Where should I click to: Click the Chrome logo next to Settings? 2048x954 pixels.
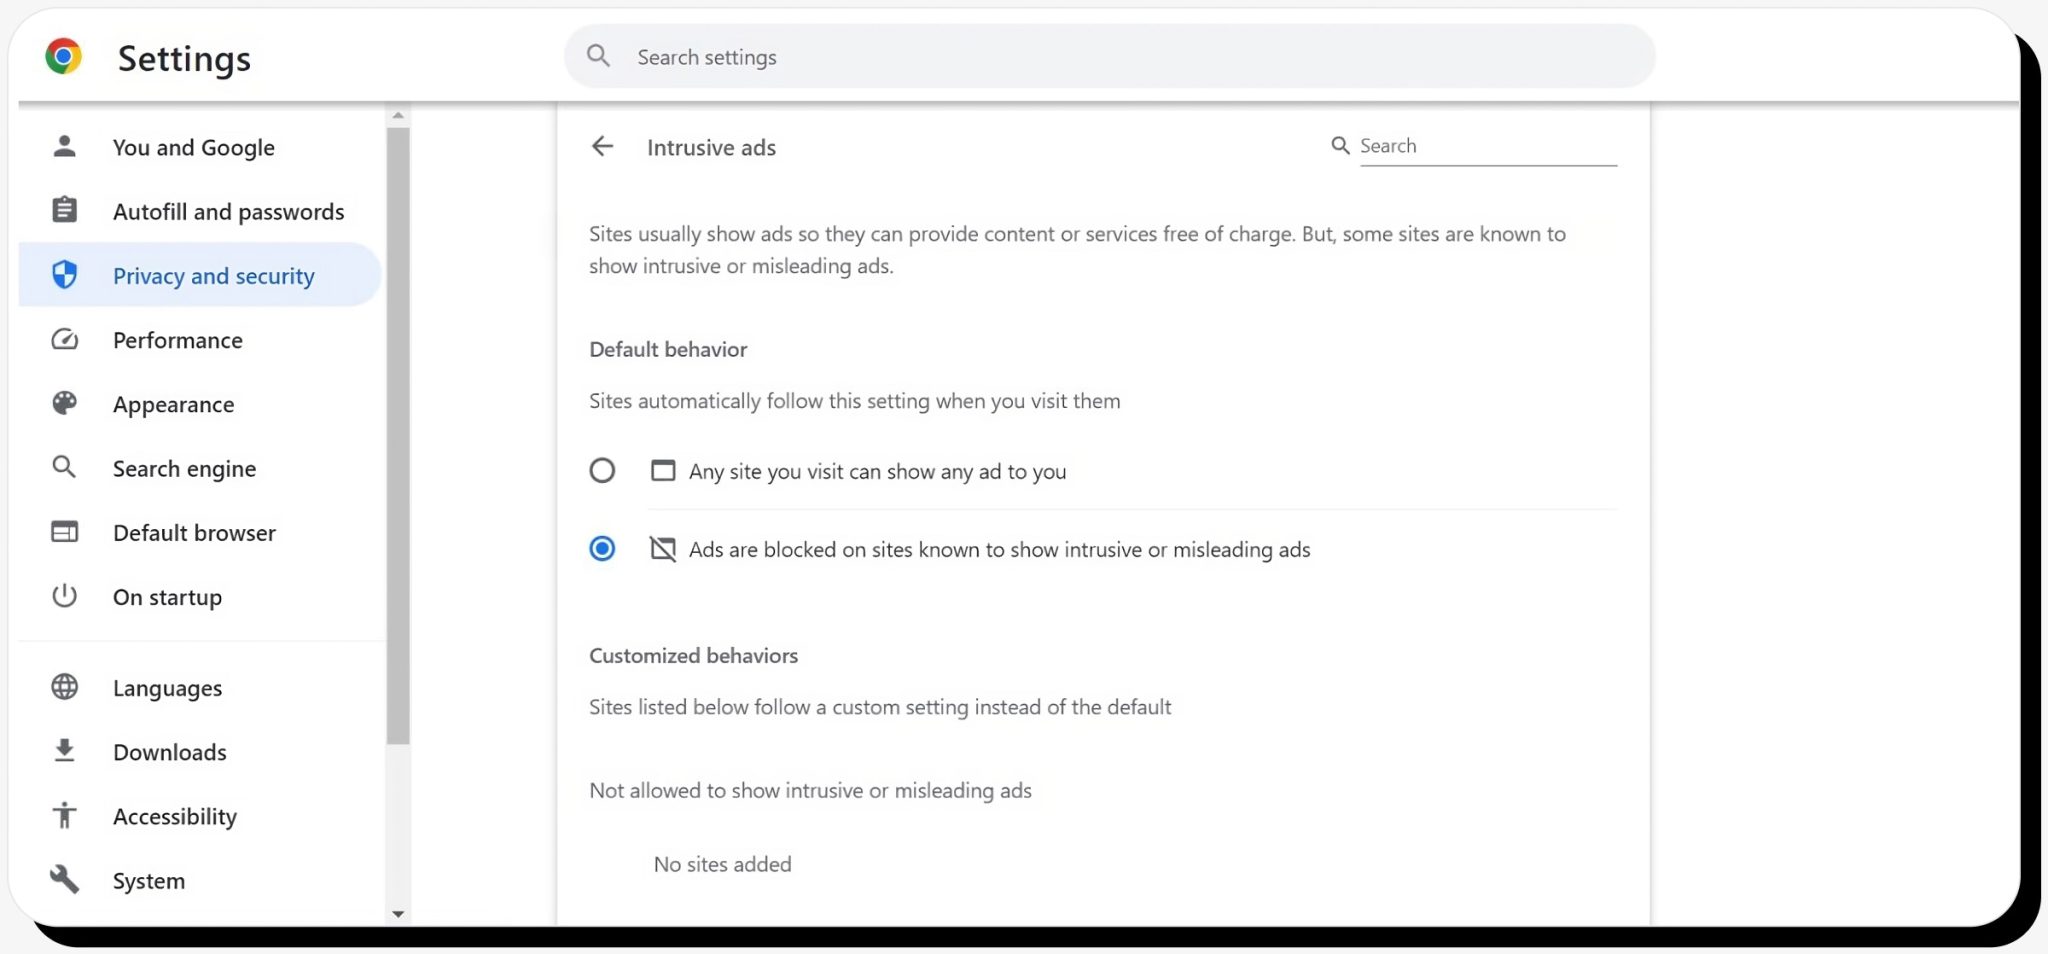pyautogui.click(x=64, y=57)
